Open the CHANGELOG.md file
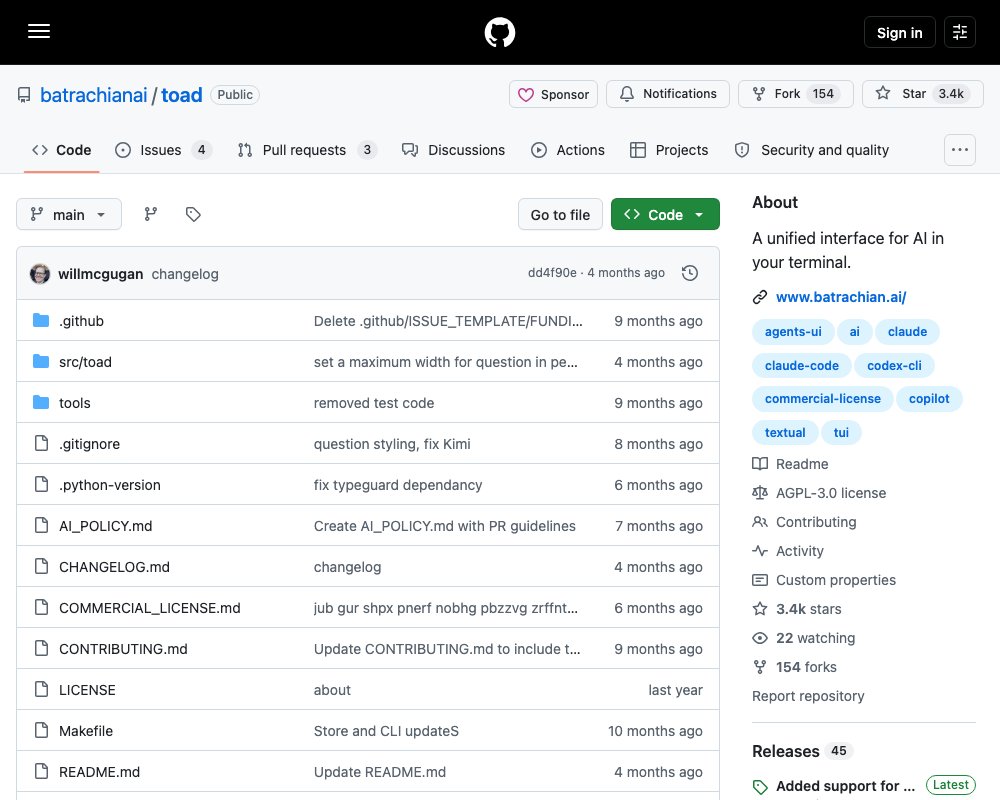The height and width of the screenshot is (800, 1000). click(114, 567)
